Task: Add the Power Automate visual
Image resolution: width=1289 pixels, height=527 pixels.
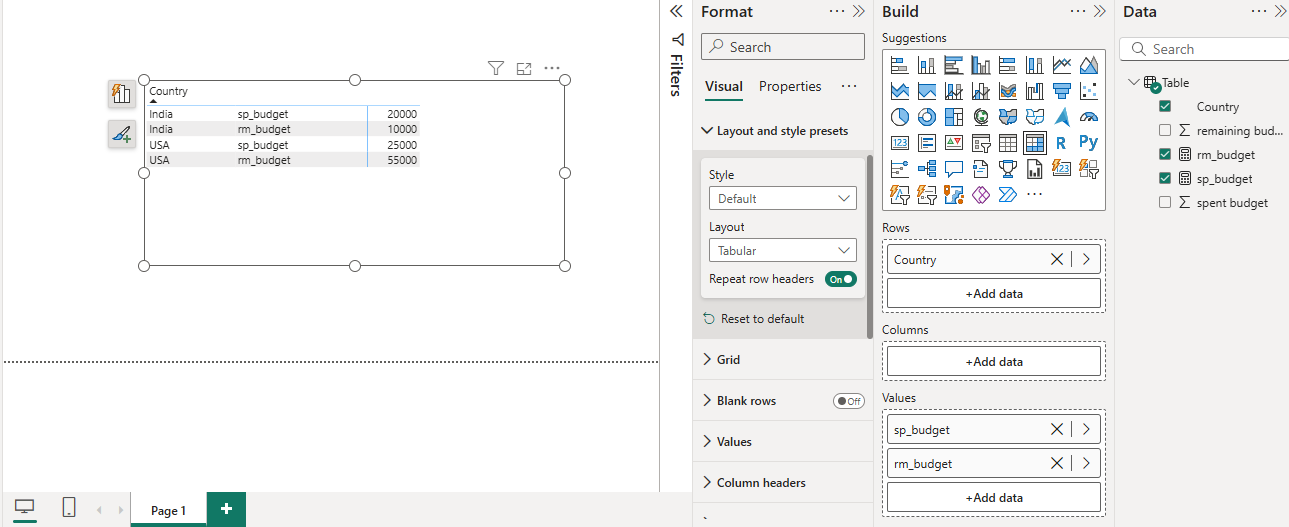Action: [x=1008, y=195]
